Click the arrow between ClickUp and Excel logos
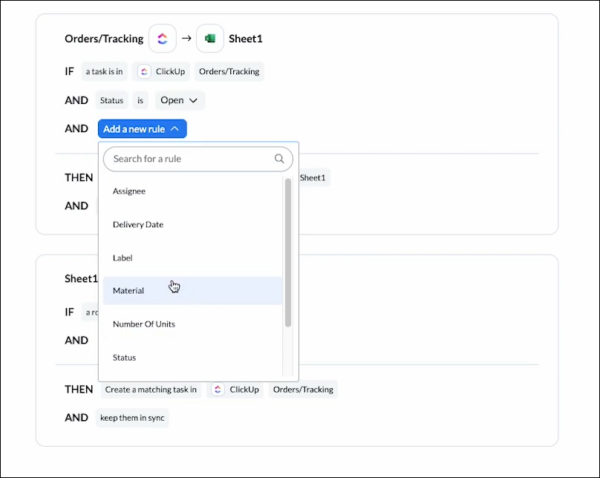This screenshot has height=478, width=600. (186, 39)
